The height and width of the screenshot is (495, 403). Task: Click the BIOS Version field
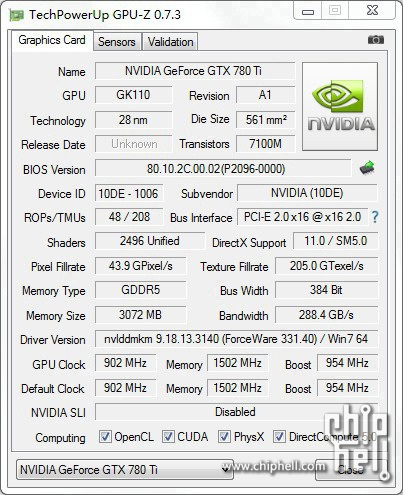(223, 168)
